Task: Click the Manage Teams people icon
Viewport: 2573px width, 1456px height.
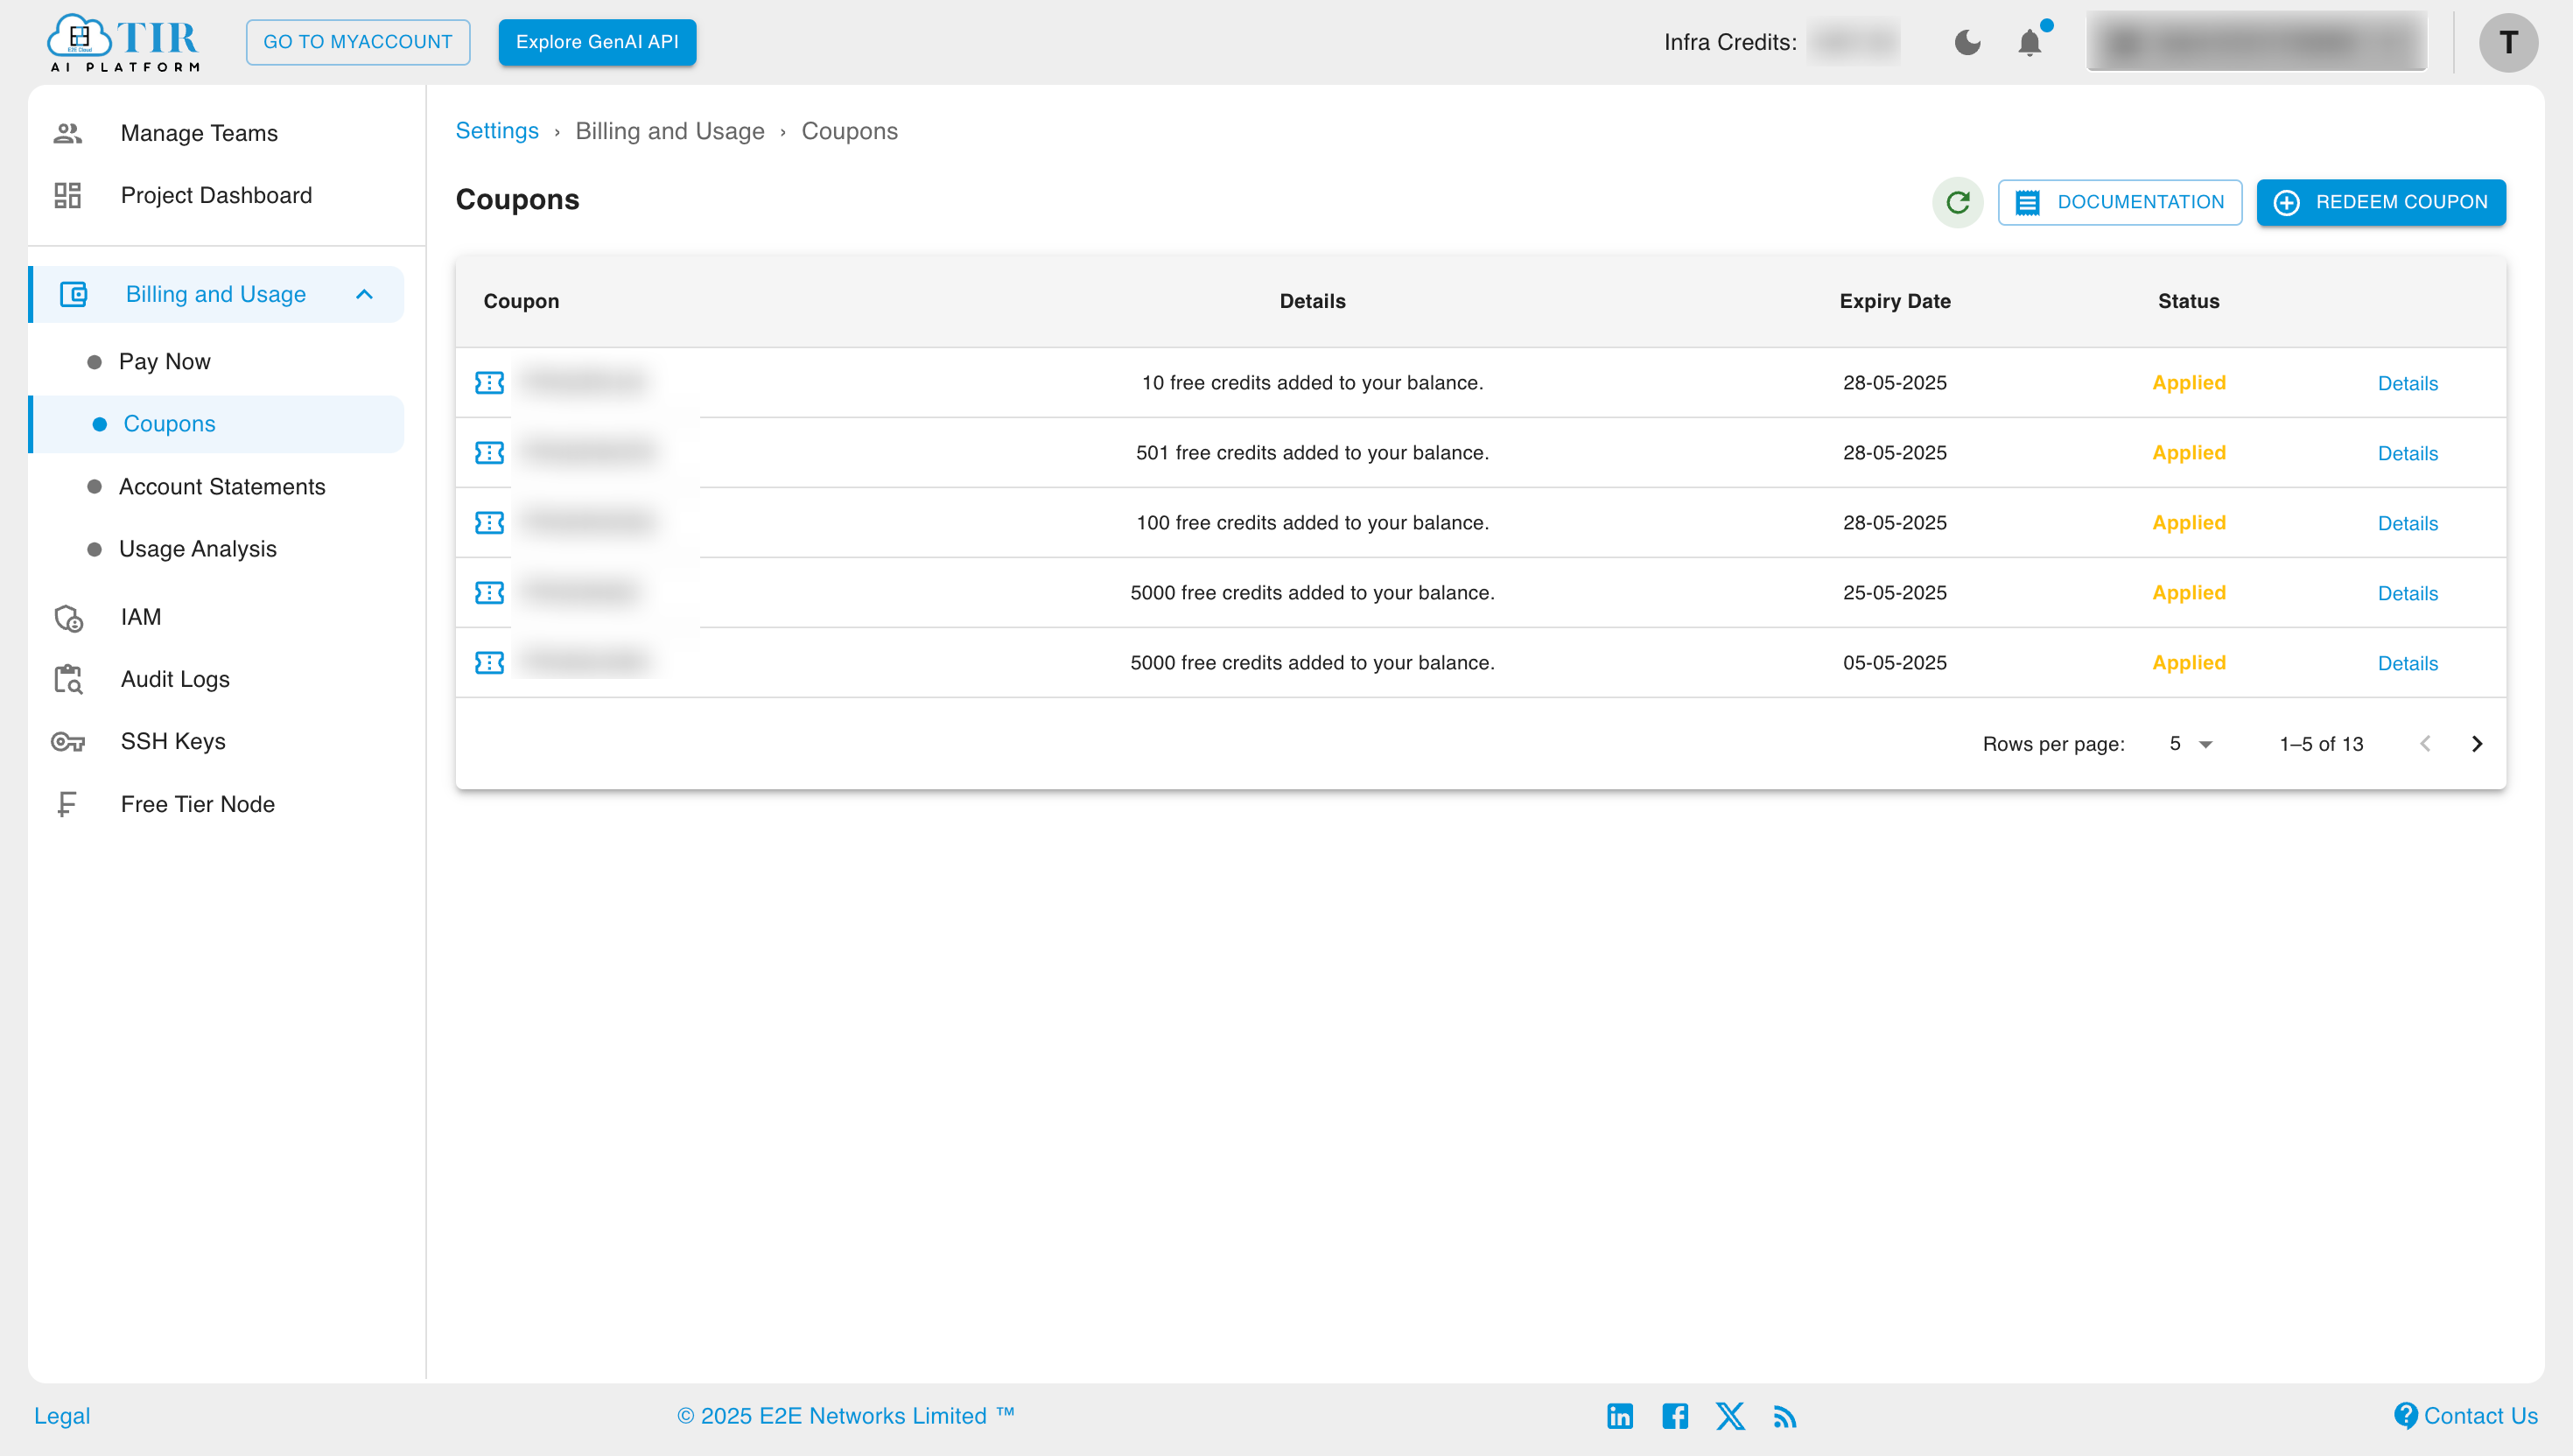Action: point(67,133)
